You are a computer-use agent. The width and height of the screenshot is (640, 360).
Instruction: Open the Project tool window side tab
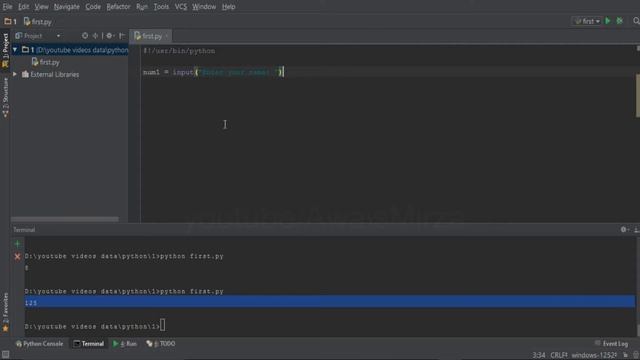click(x=5, y=49)
